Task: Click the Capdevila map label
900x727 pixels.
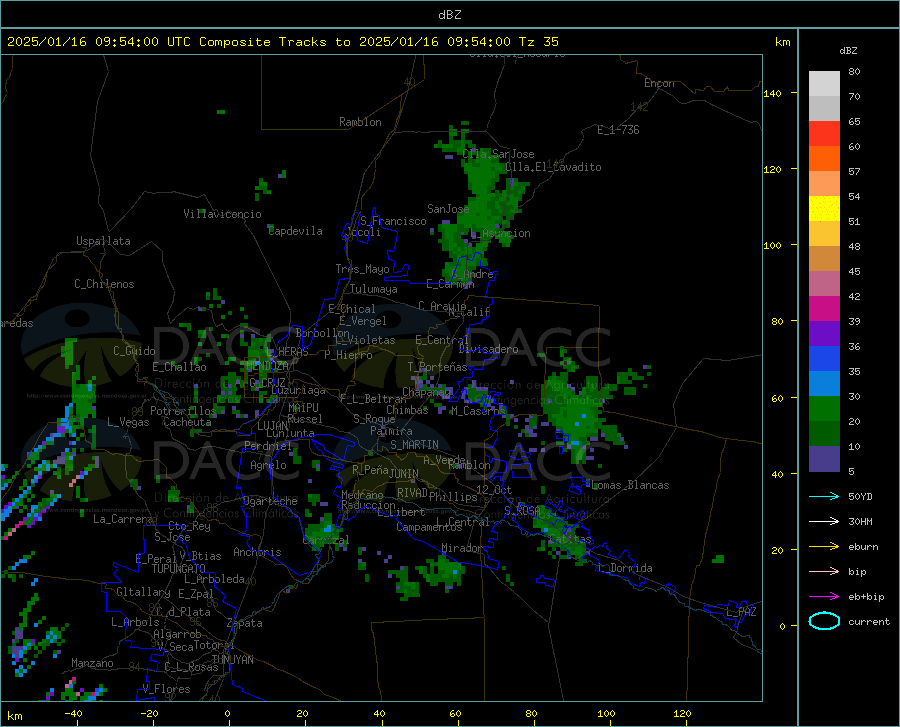Action: coord(296,231)
